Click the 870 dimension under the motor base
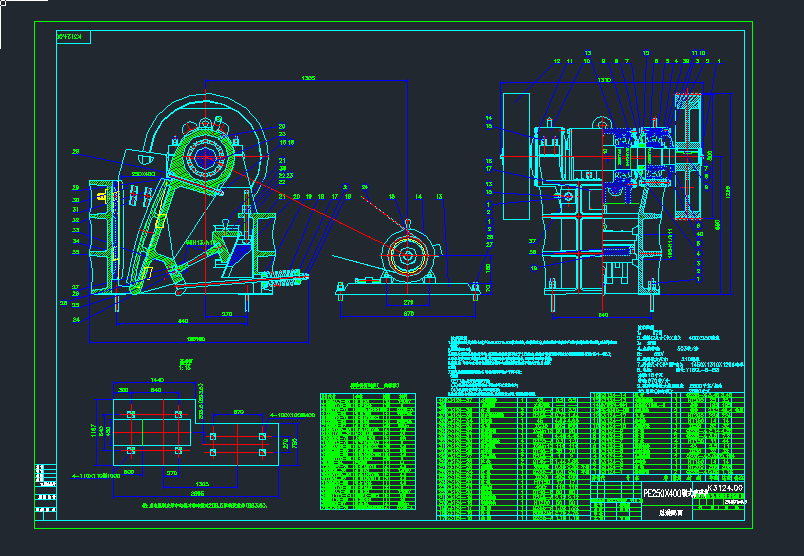 pos(408,315)
